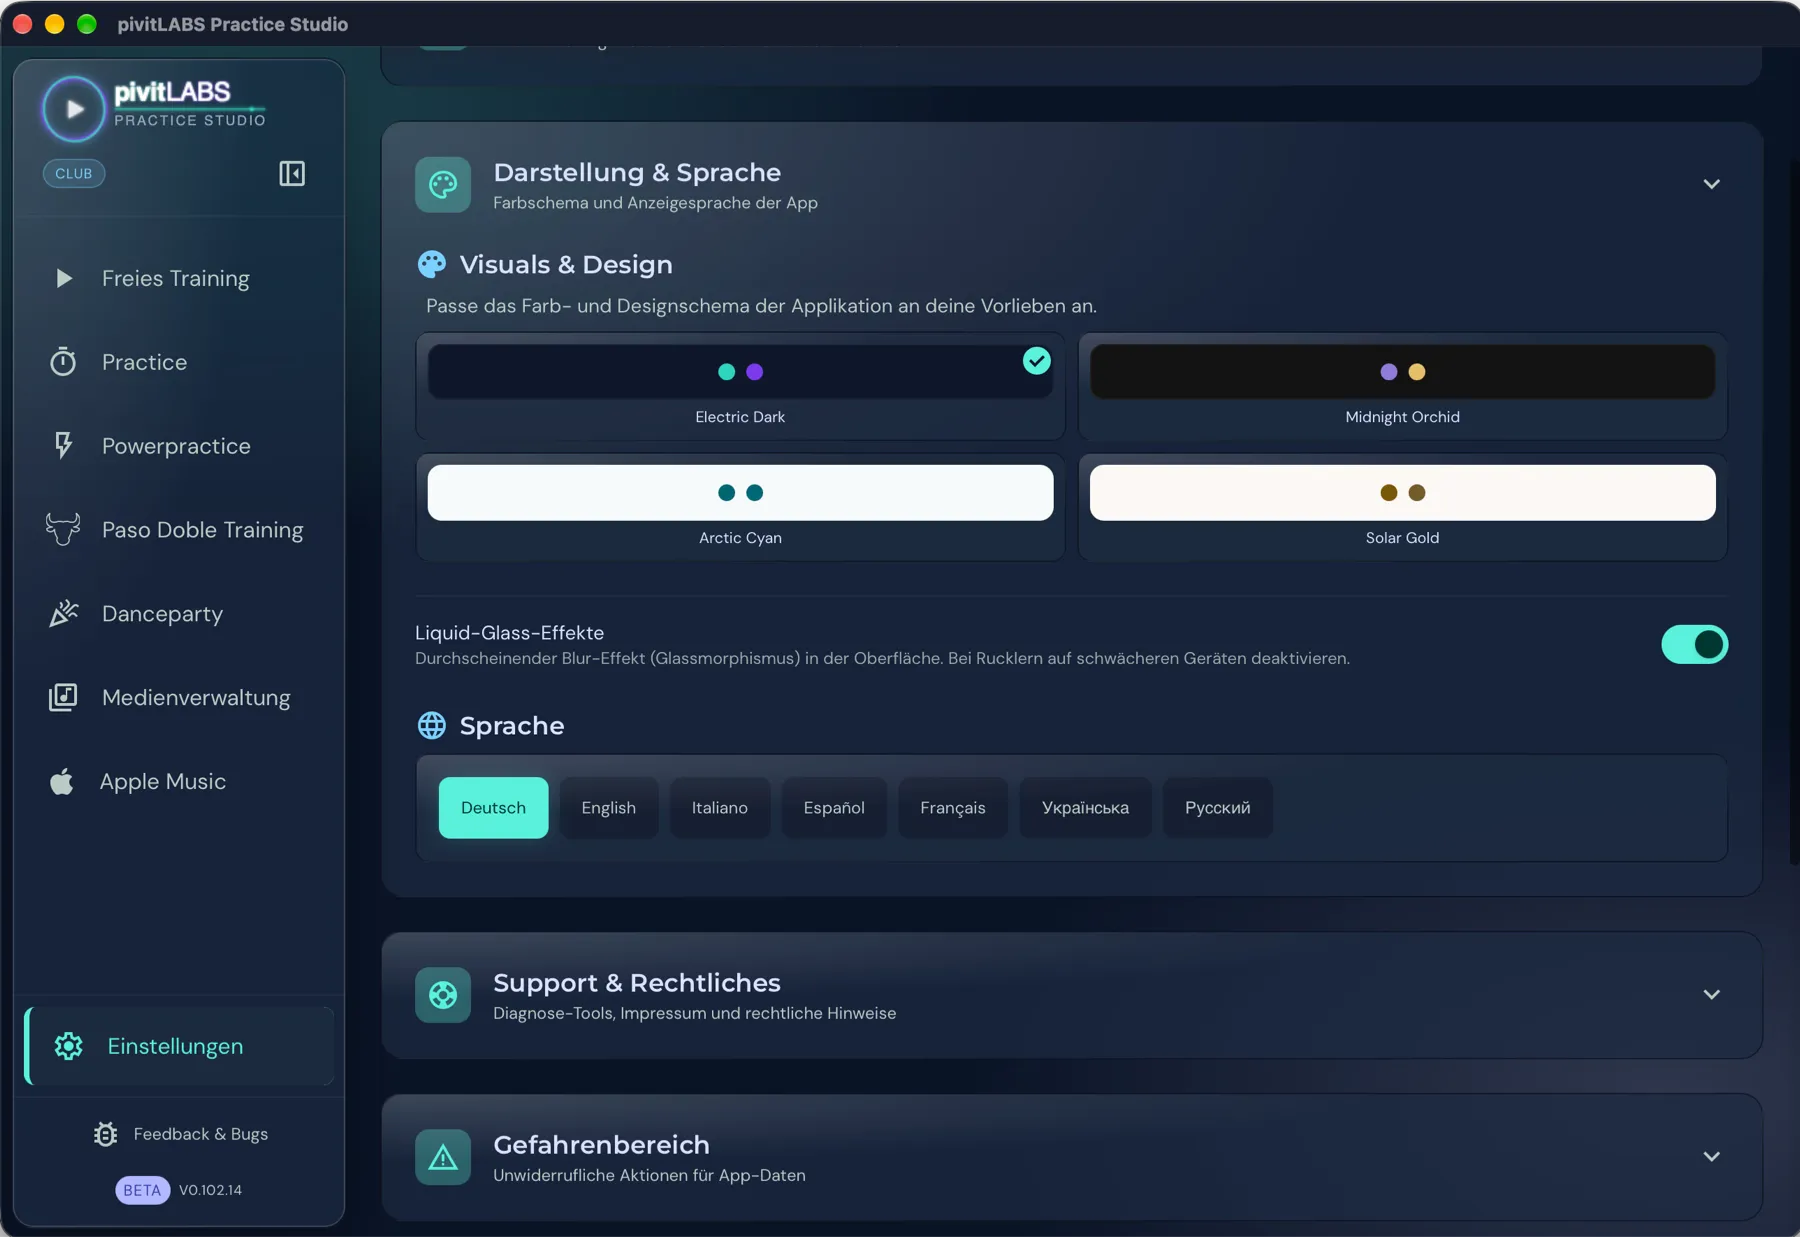Viewport: 1800px width, 1237px height.
Task: Choose the Arctic Cyan theme
Action: (740, 507)
